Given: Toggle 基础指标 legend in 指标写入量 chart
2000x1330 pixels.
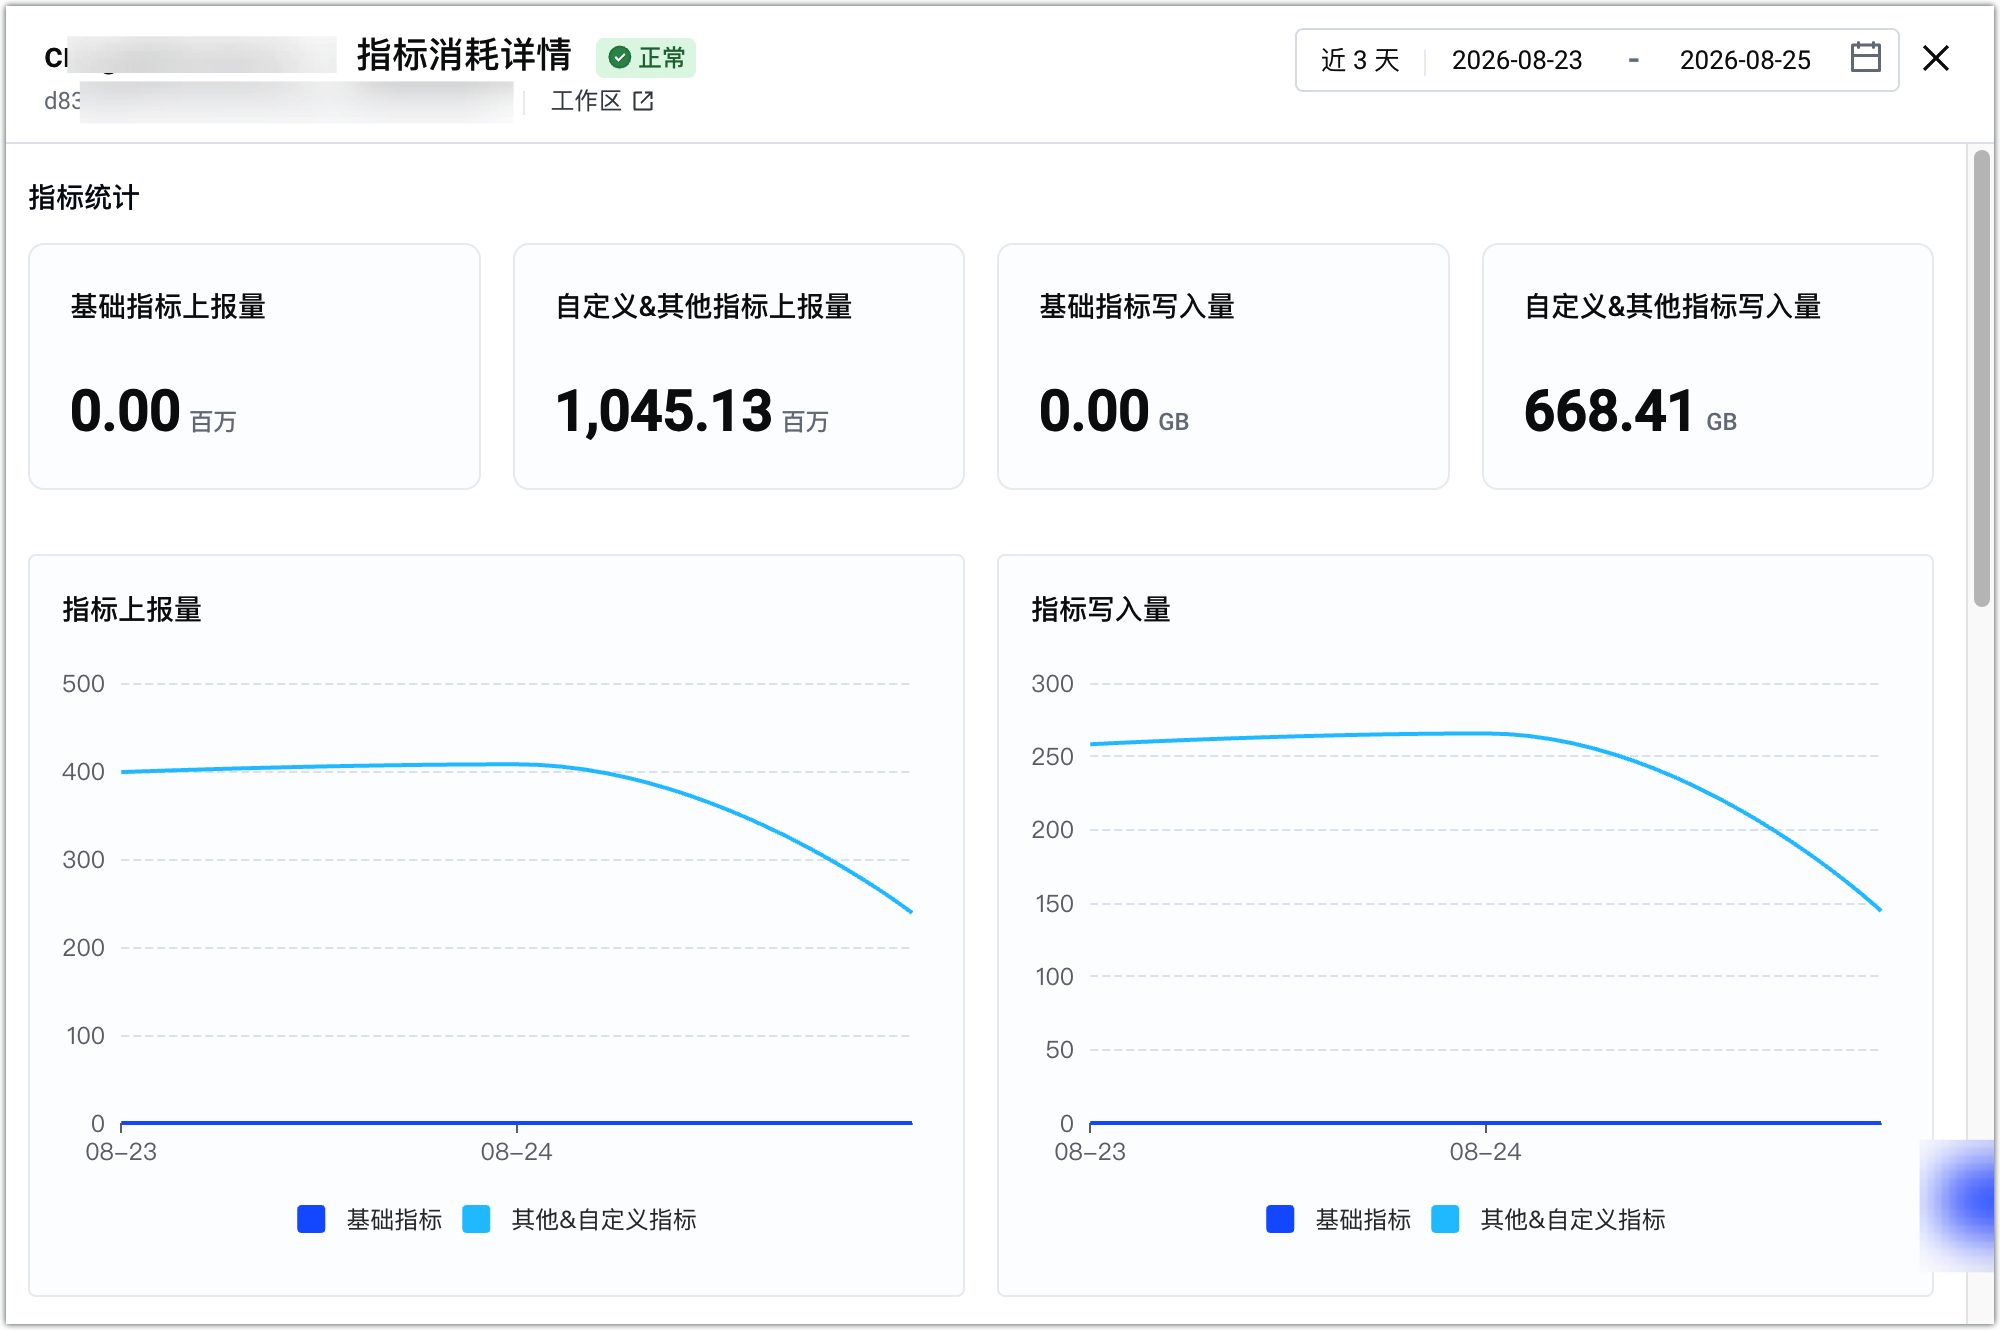Looking at the screenshot, I should [x=1339, y=1219].
